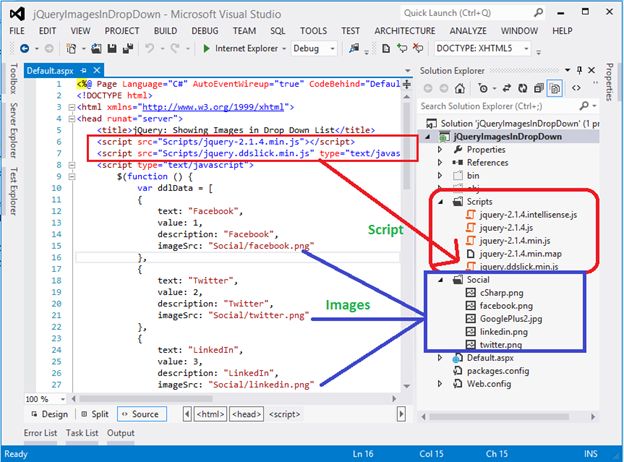Refresh the Solution Explorer
The image size is (624, 462).
[523, 88]
